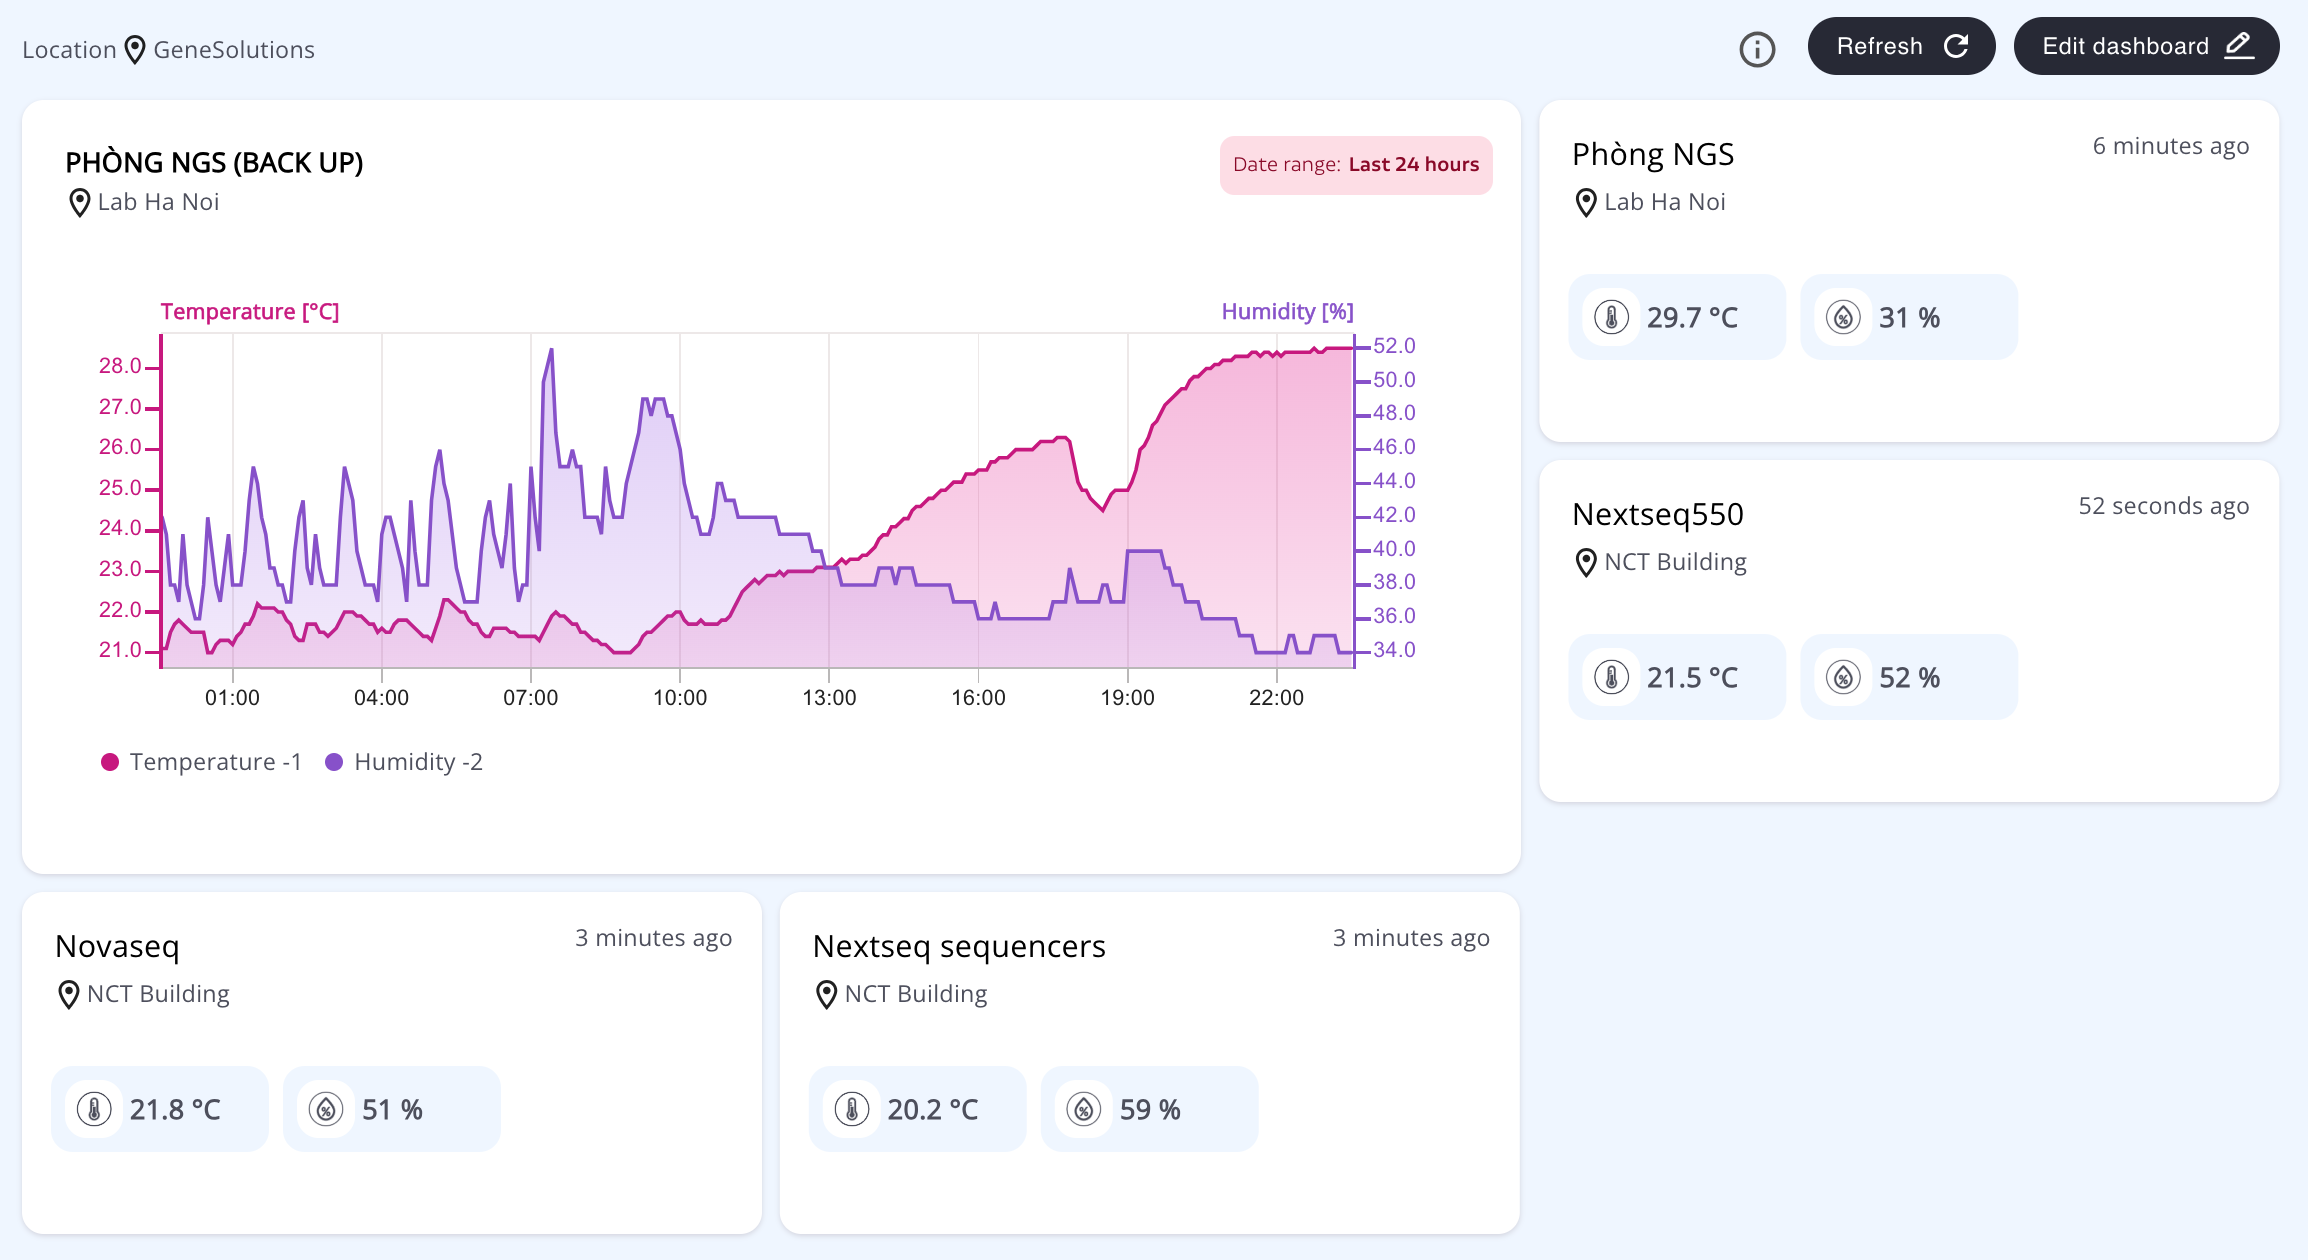Click the 29.7 °C temperature value
The image size is (2308, 1260).
[1692, 318]
